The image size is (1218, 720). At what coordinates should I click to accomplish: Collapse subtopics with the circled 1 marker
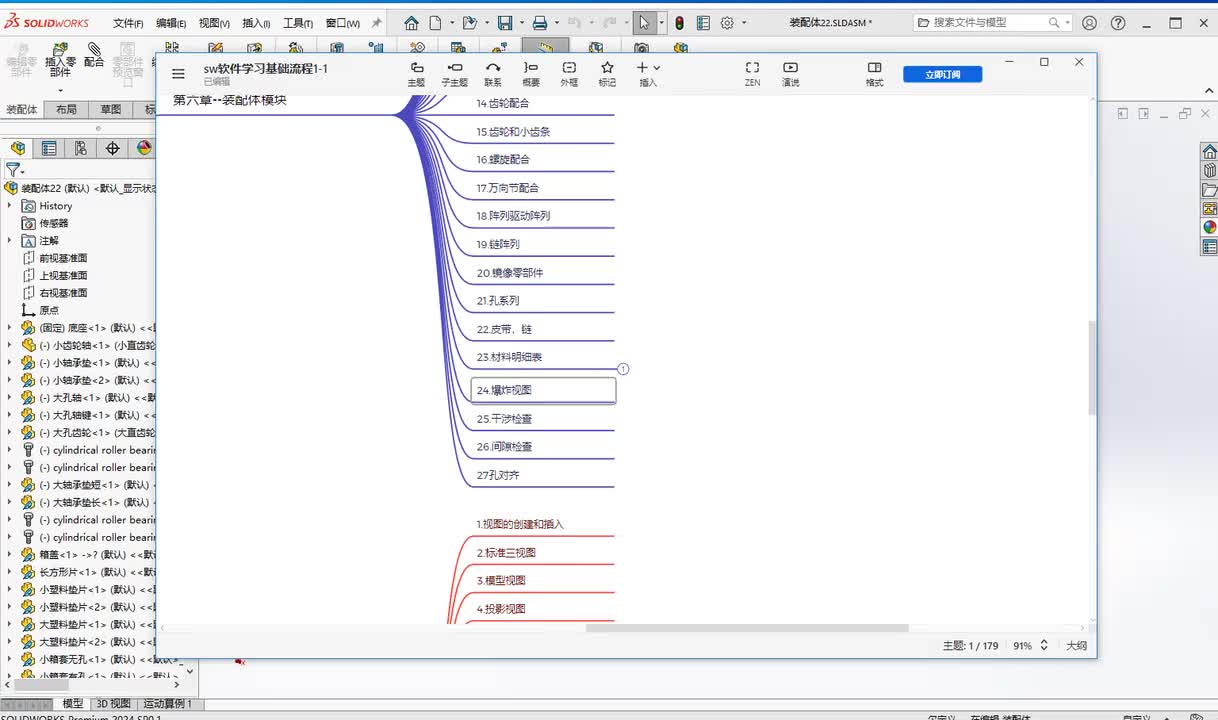pyautogui.click(x=623, y=369)
